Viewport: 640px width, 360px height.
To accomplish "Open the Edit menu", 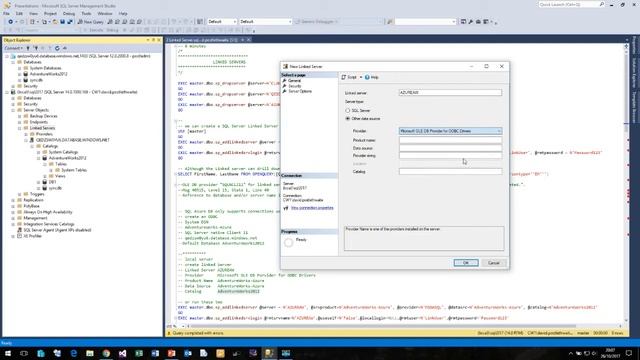I will coord(19,13).
